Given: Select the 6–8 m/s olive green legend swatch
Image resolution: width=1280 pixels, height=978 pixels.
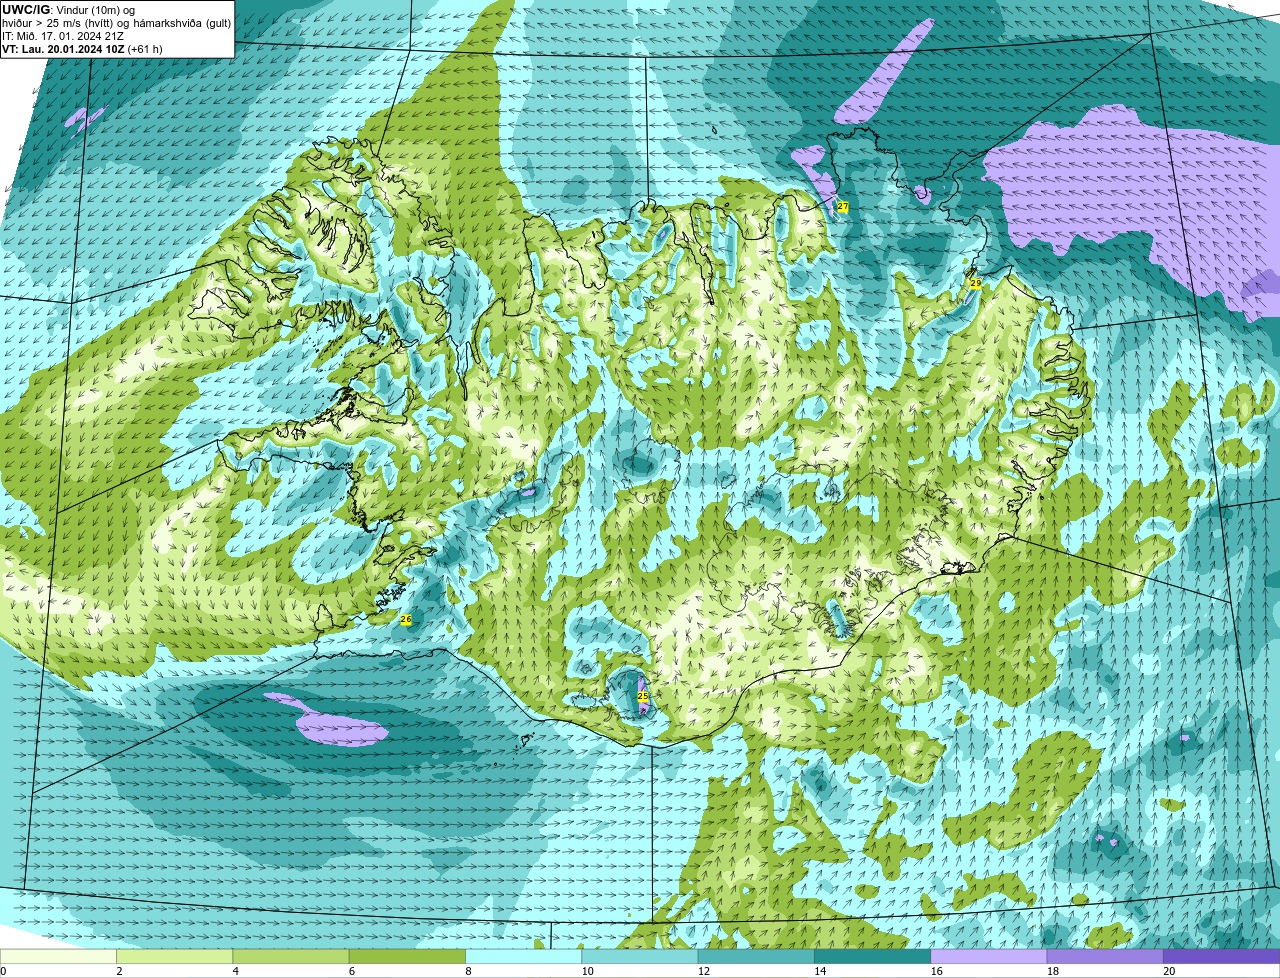Looking at the screenshot, I should 407,957.
